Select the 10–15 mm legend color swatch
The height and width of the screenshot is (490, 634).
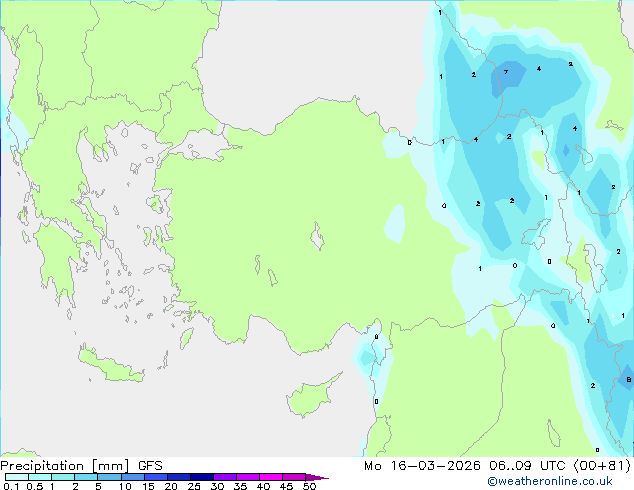coord(132,477)
